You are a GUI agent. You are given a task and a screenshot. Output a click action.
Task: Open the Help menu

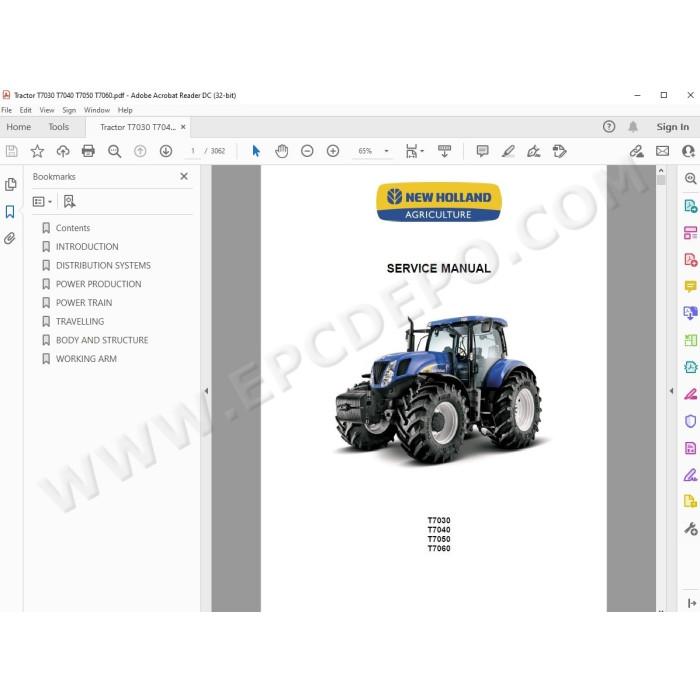tap(125, 110)
